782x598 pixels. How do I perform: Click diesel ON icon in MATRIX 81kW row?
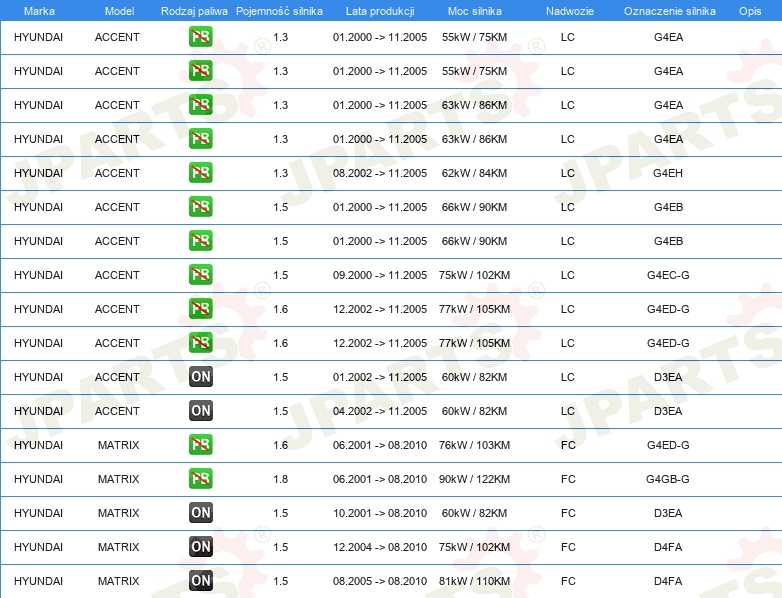(x=200, y=581)
